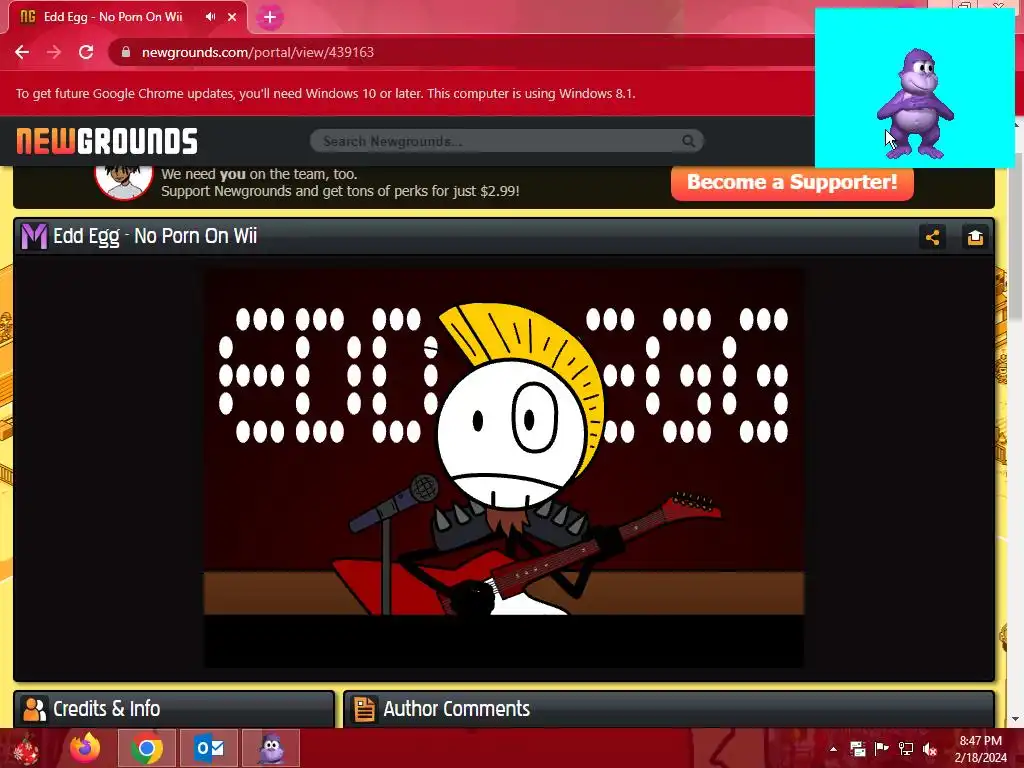Screen dimensions: 1024x768
Task: Open the clock showing 8:47 PM
Action: pyautogui.click(x=980, y=749)
